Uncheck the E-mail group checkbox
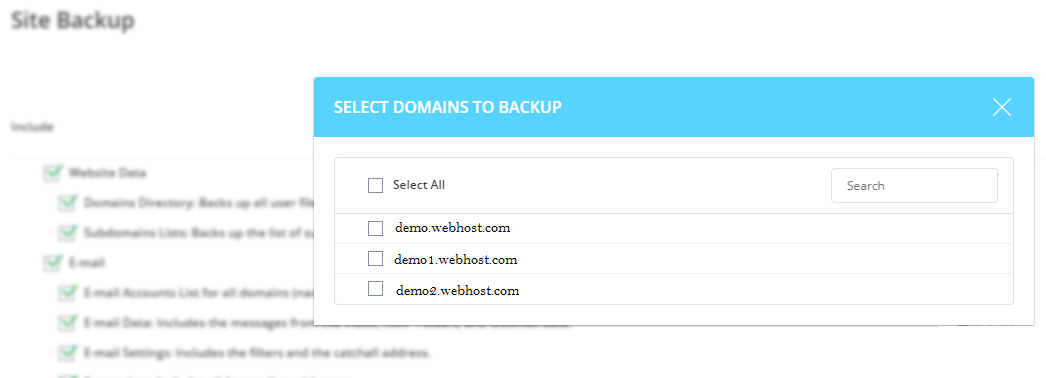Viewport: 1046px width, 378px height. pos(52,263)
